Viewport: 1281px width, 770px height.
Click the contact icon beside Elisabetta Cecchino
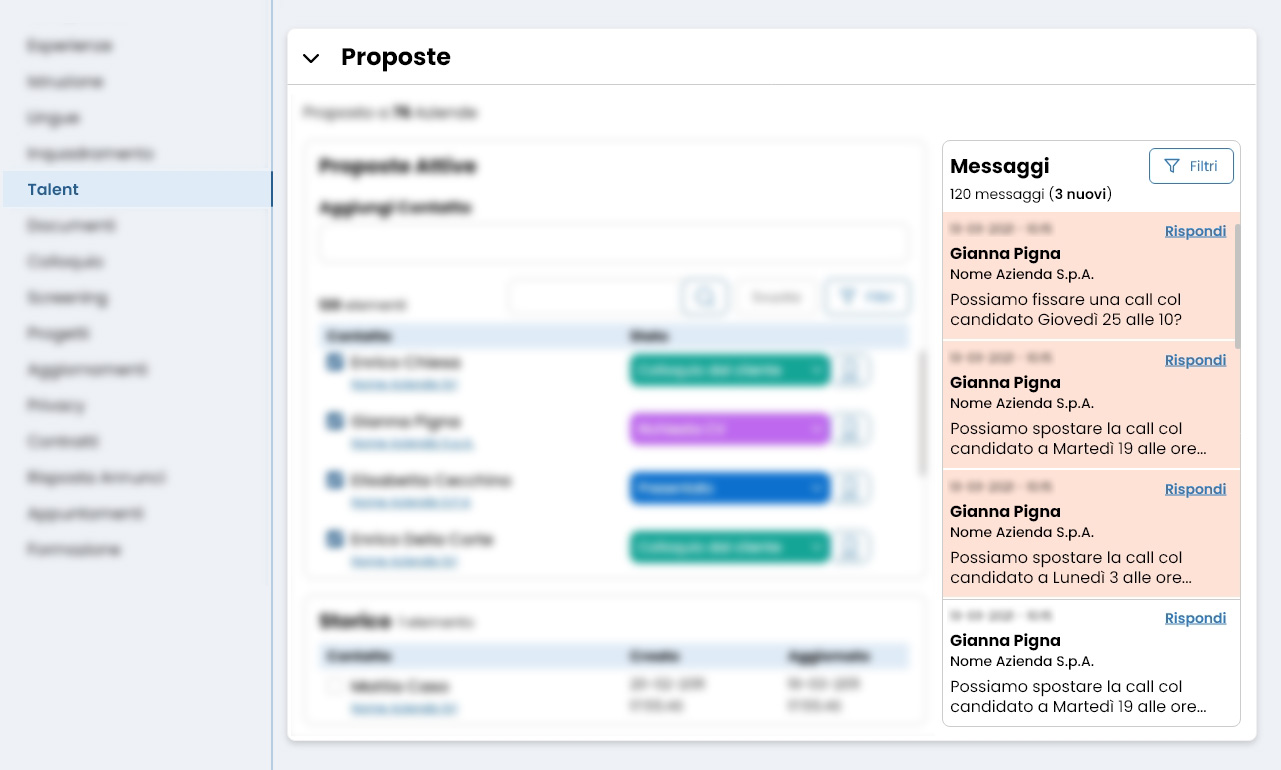click(335, 481)
